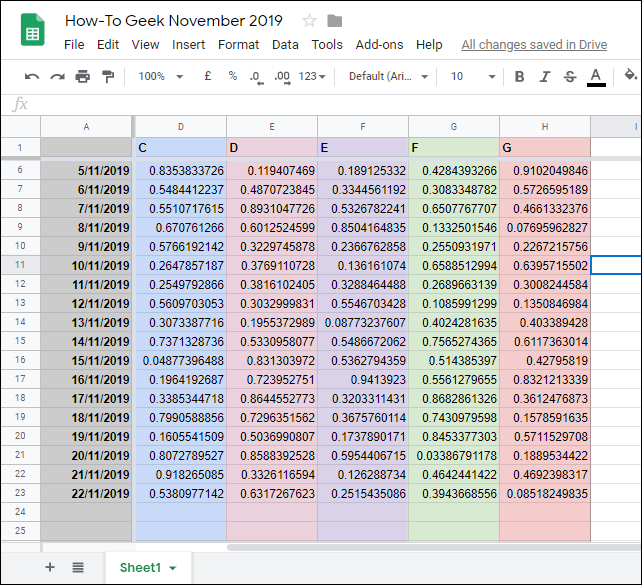The image size is (642, 585).
Task: Select cell containing 0.08773237607
Action: click(363, 322)
